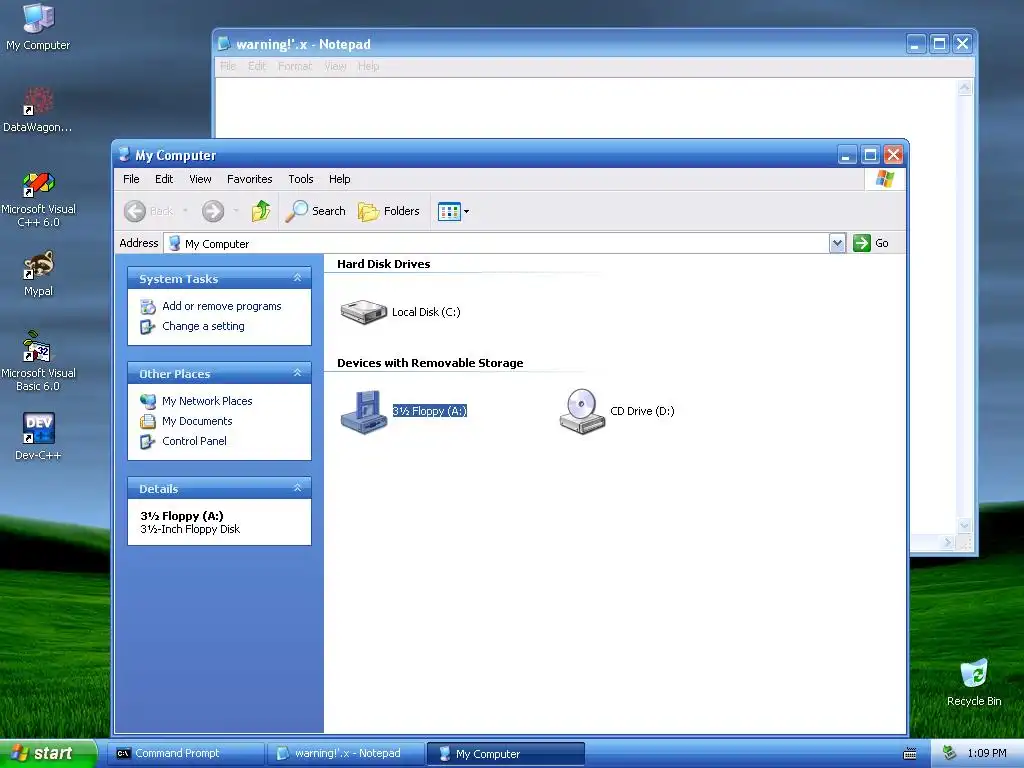
Task: Collapse the System Tasks panel
Action: click(x=297, y=278)
